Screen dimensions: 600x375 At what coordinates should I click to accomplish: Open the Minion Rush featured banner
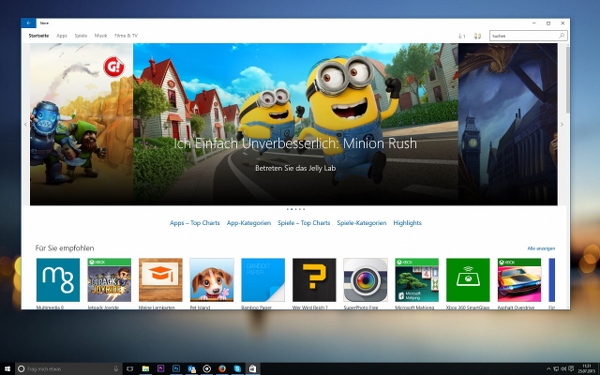point(295,124)
